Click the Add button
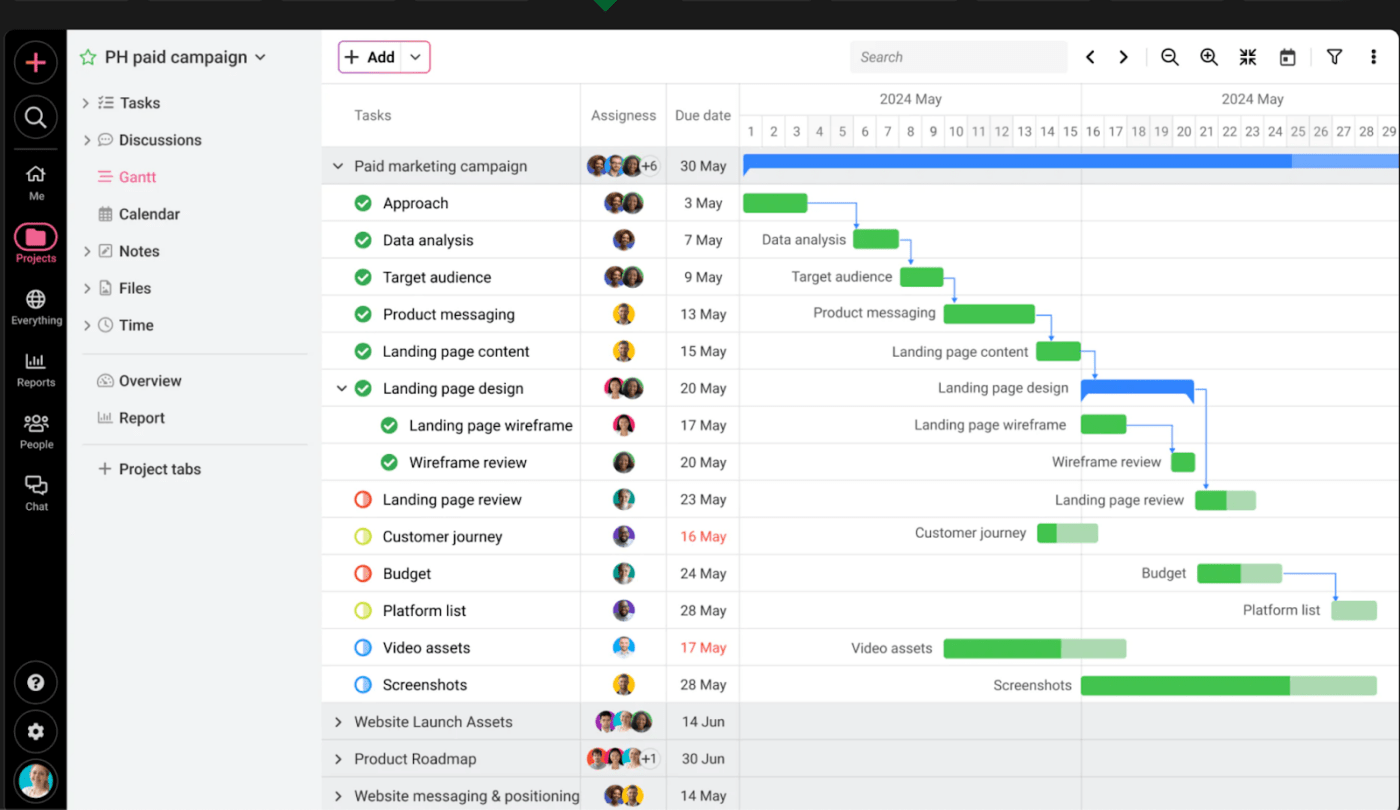1400x810 pixels. [369, 57]
